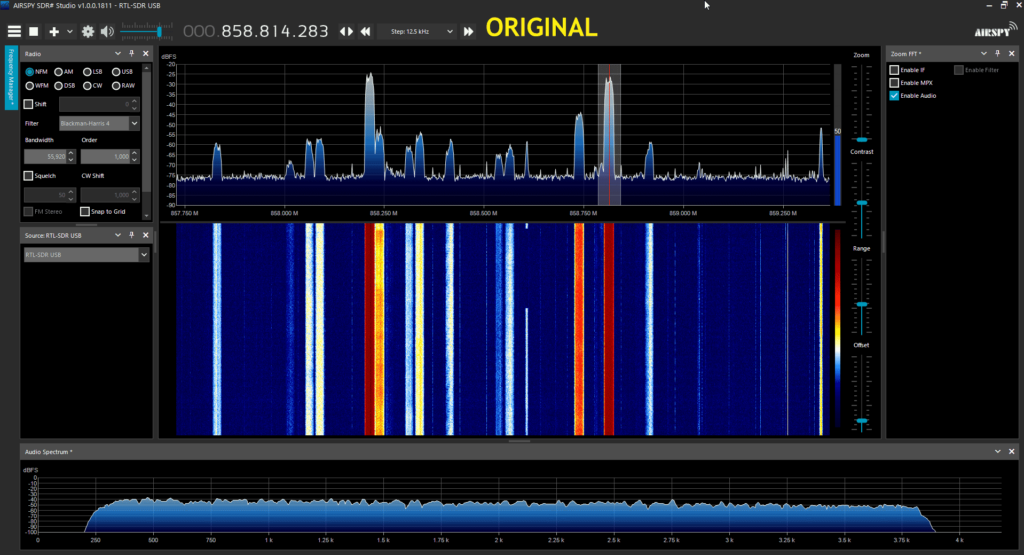Viewport: 1024px width, 555px height.
Task: Select the USB radio mode
Action: 122,72
